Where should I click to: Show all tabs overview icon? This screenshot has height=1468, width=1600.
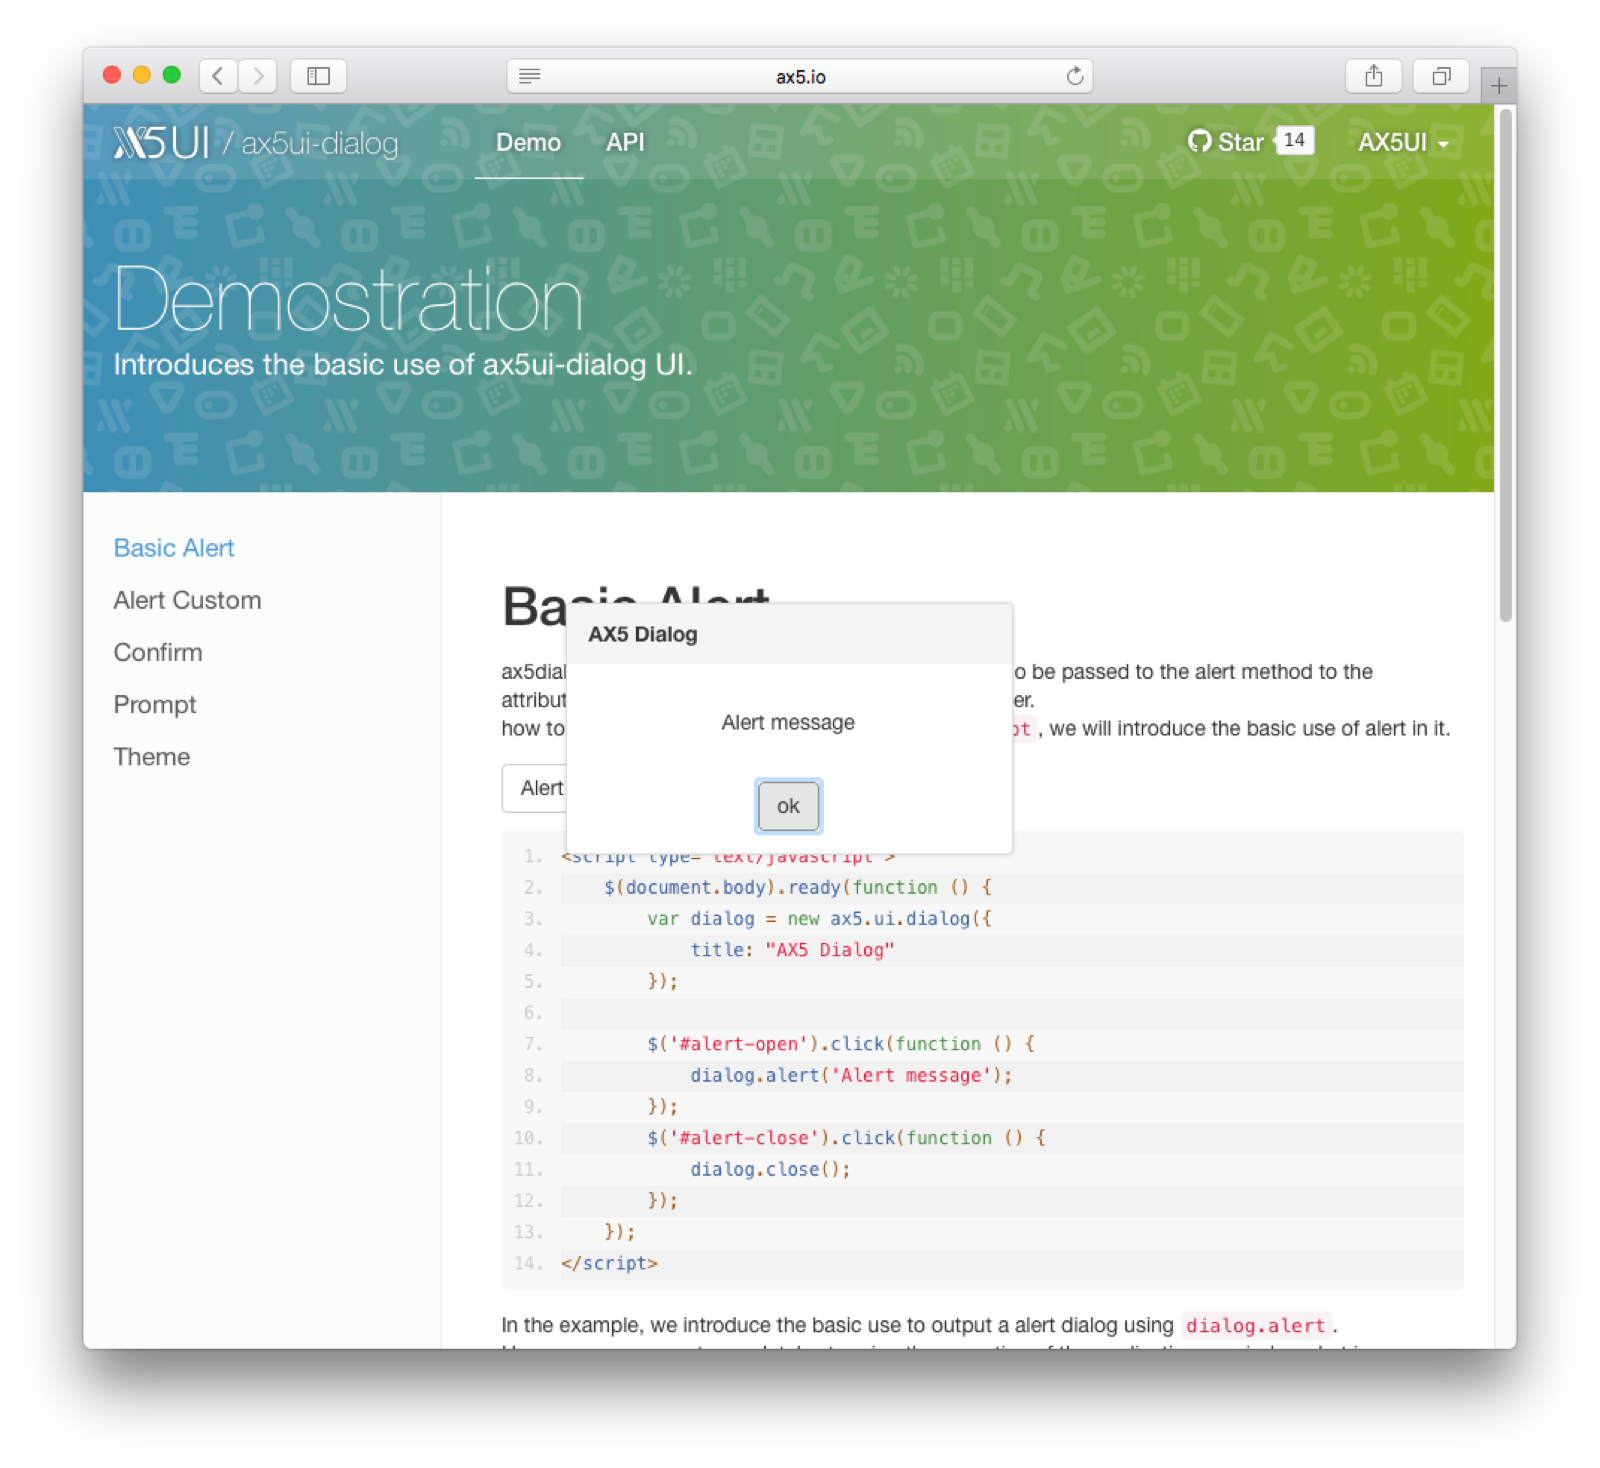1441,76
